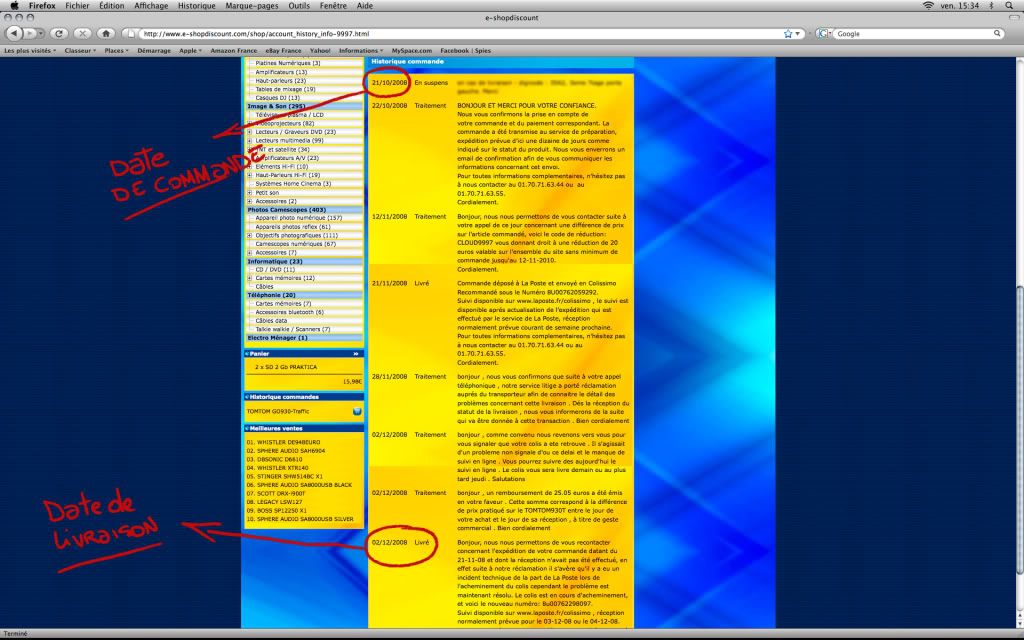The height and width of the screenshot is (640, 1024).
Task: Click the URL address bar
Action: tap(450, 33)
